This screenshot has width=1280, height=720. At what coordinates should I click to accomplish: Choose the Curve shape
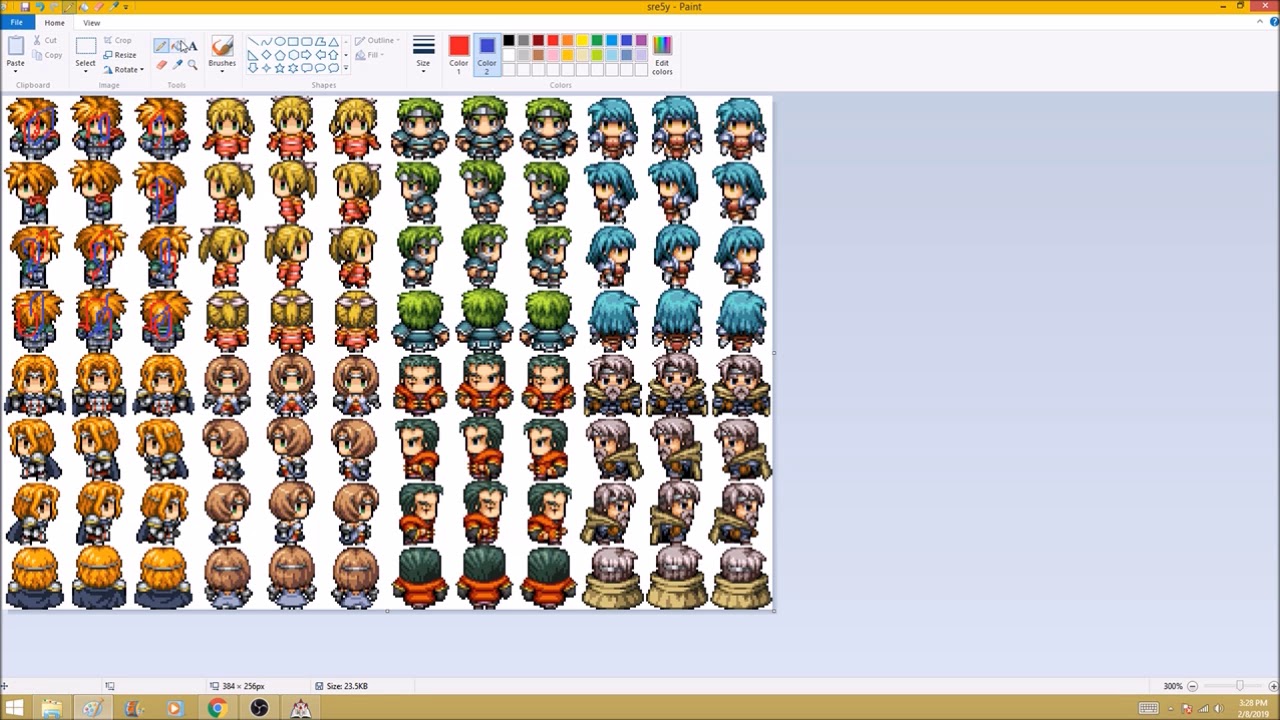(267, 42)
